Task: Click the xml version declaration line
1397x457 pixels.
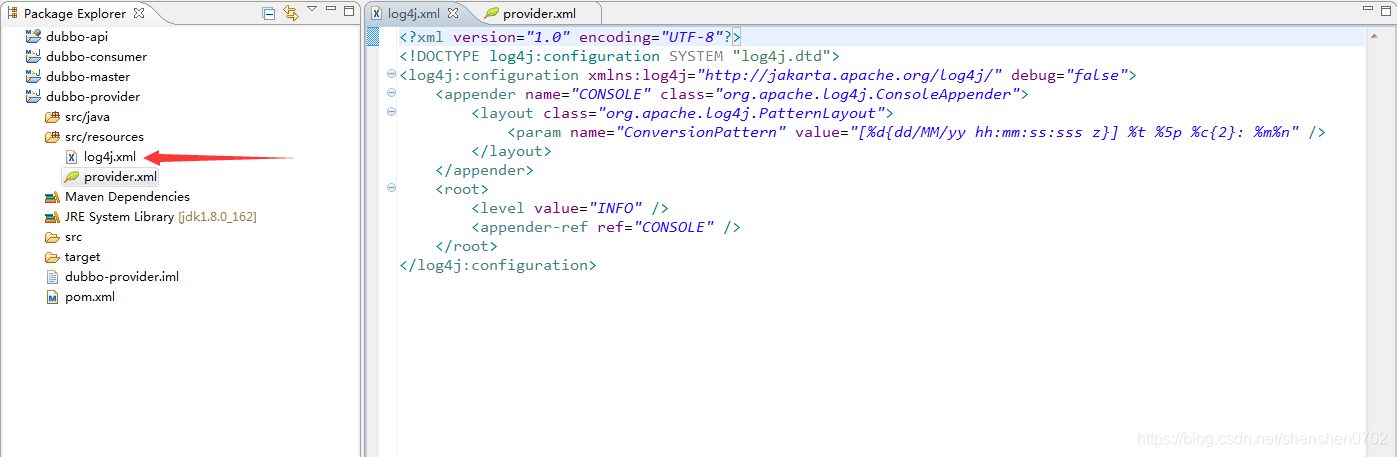Action: (569, 37)
